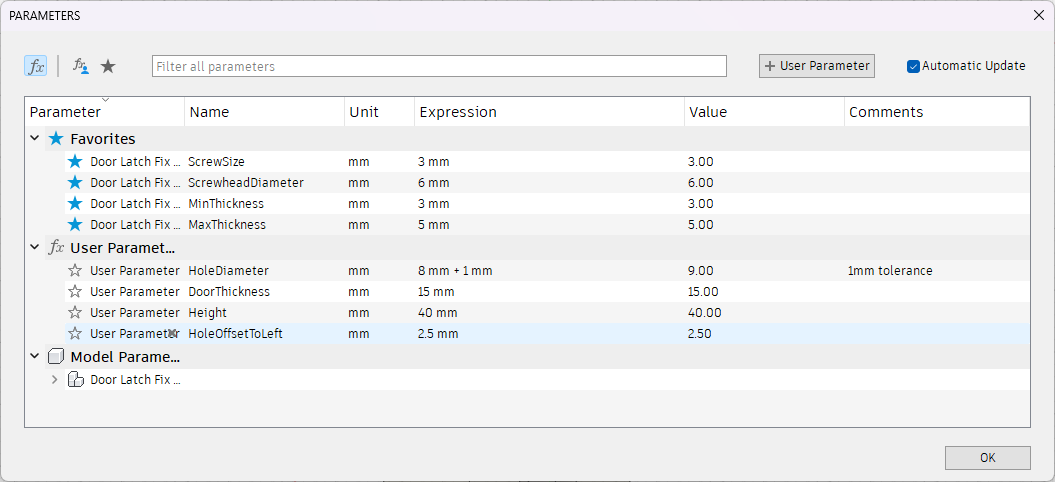
Task: Select the ScrewheadDiameter name cell
Action: pos(264,182)
